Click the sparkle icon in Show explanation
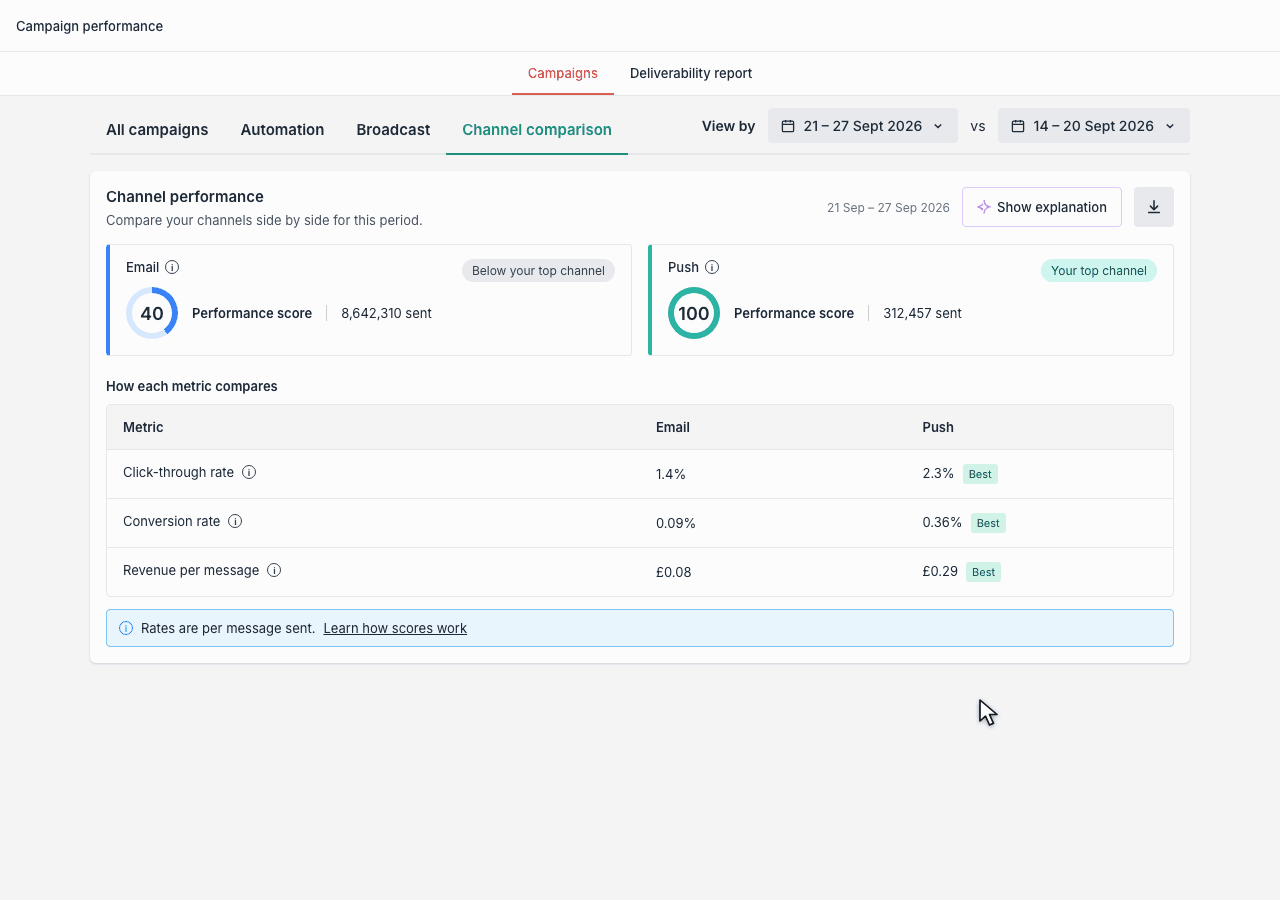The width and height of the screenshot is (1280, 900). pyautogui.click(x=984, y=207)
